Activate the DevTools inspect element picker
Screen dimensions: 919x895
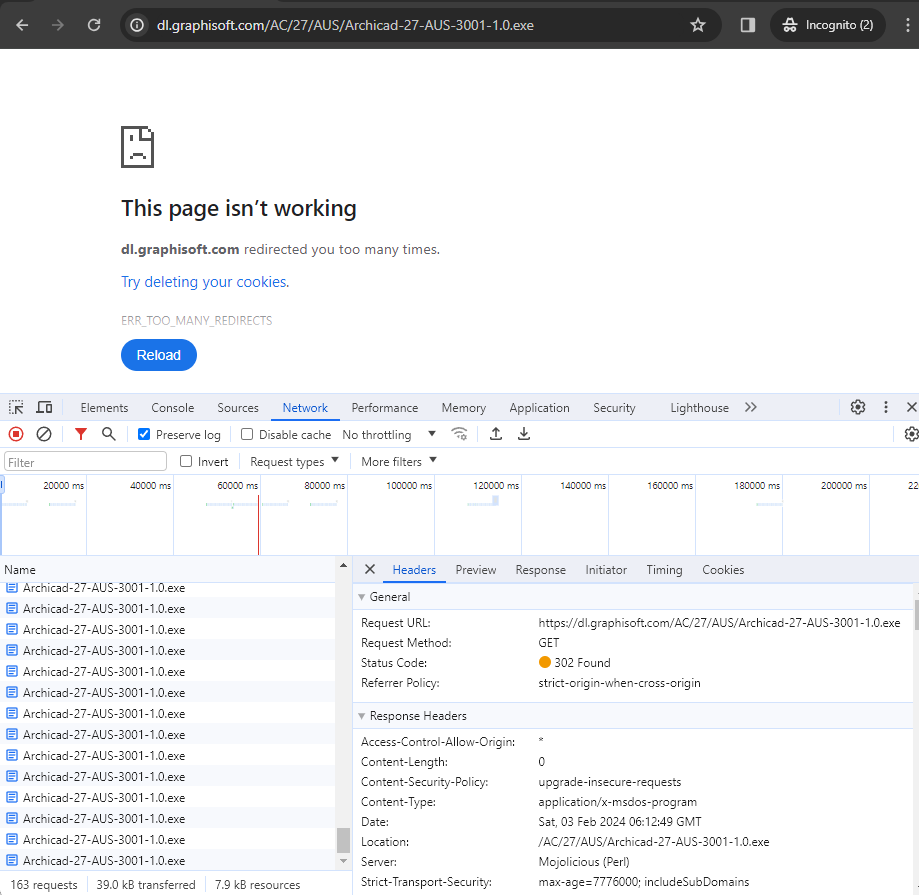[16, 407]
